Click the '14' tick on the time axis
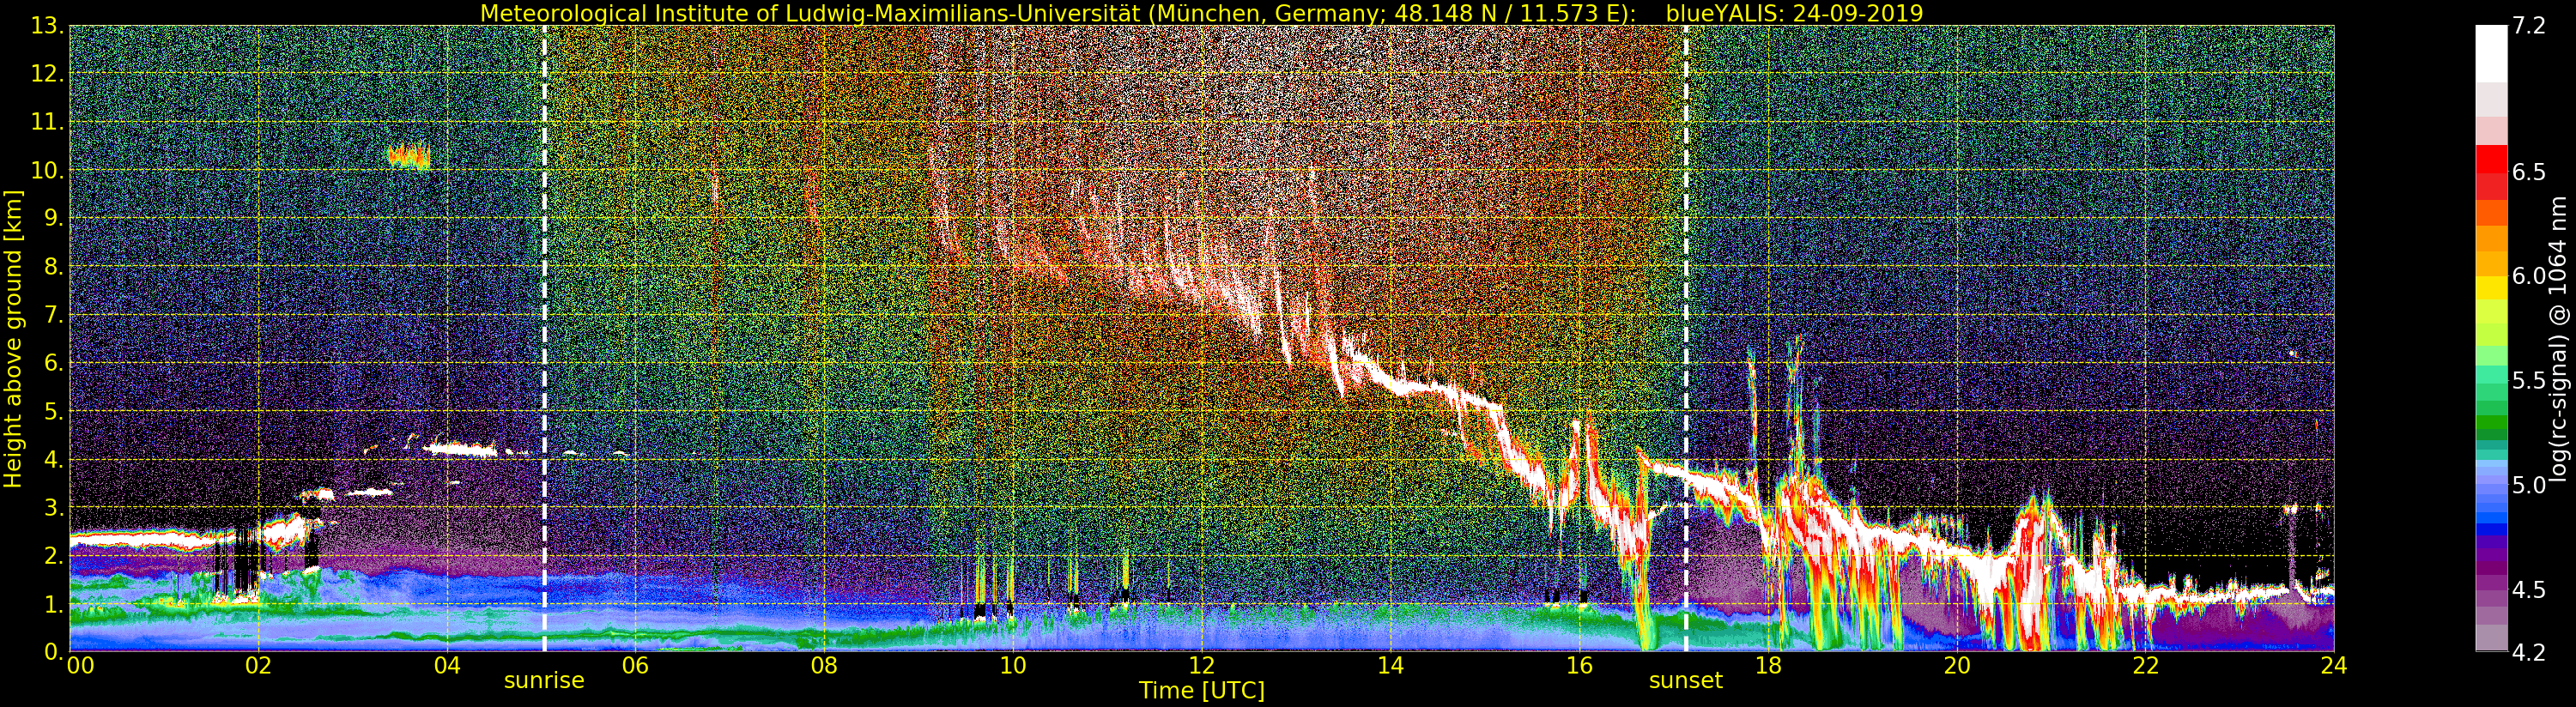This screenshot has height=707, width=2576. tap(1390, 666)
